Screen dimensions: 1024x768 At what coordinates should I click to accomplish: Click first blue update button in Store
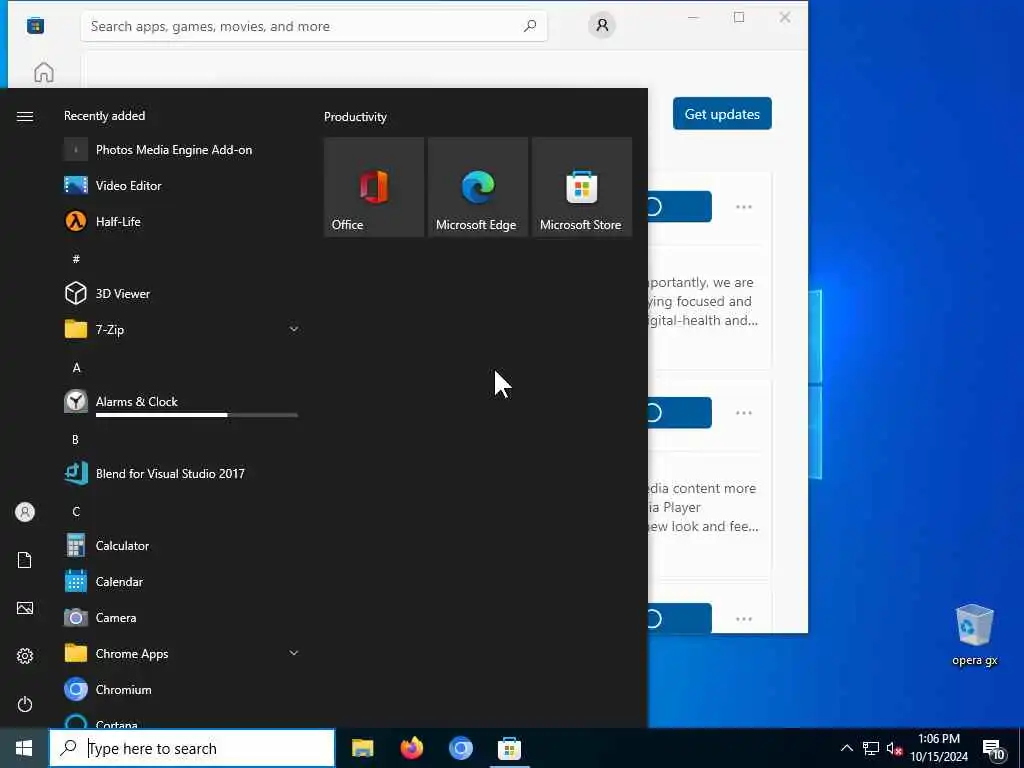click(x=679, y=206)
